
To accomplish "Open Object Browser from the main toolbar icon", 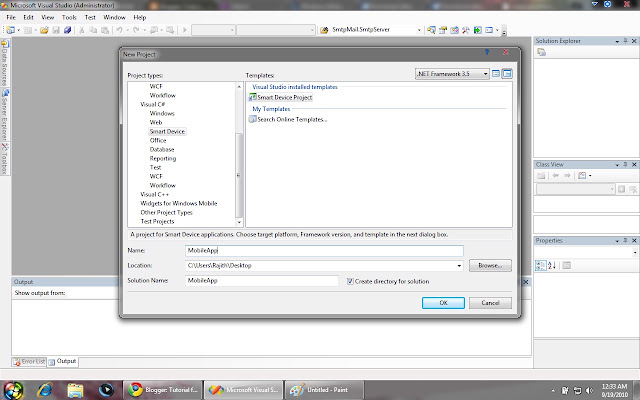I will click(x=454, y=30).
